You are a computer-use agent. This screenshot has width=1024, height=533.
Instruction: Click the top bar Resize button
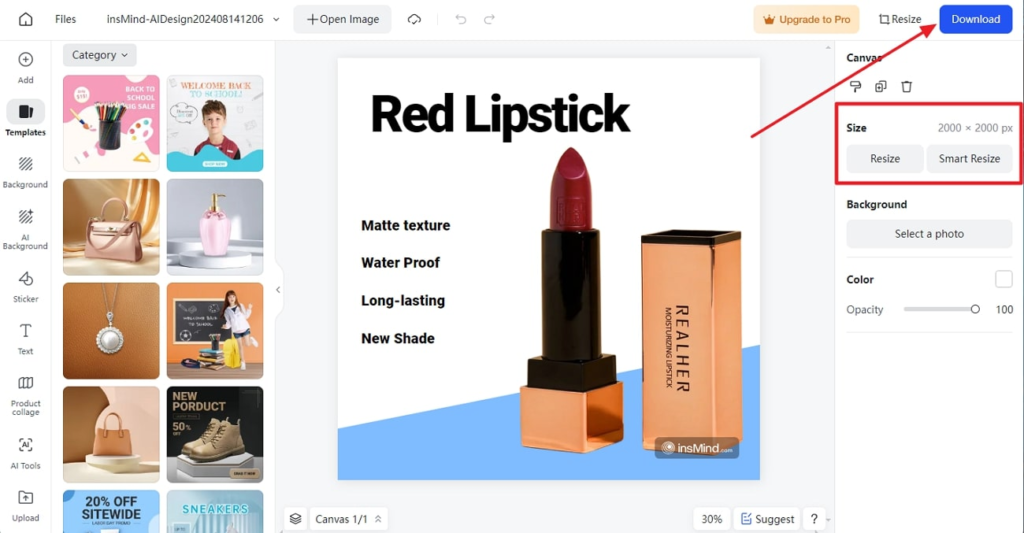(900, 19)
